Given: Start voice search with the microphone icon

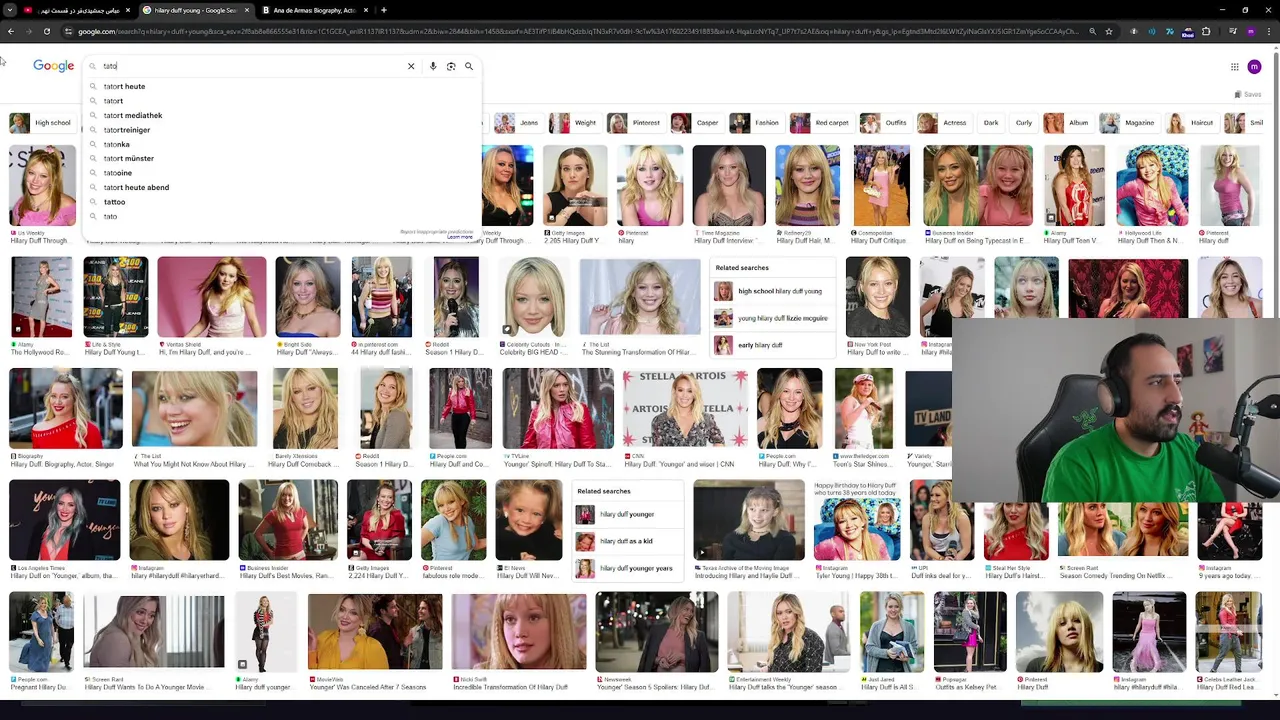Looking at the screenshot, I should click(x=433, y=66).
